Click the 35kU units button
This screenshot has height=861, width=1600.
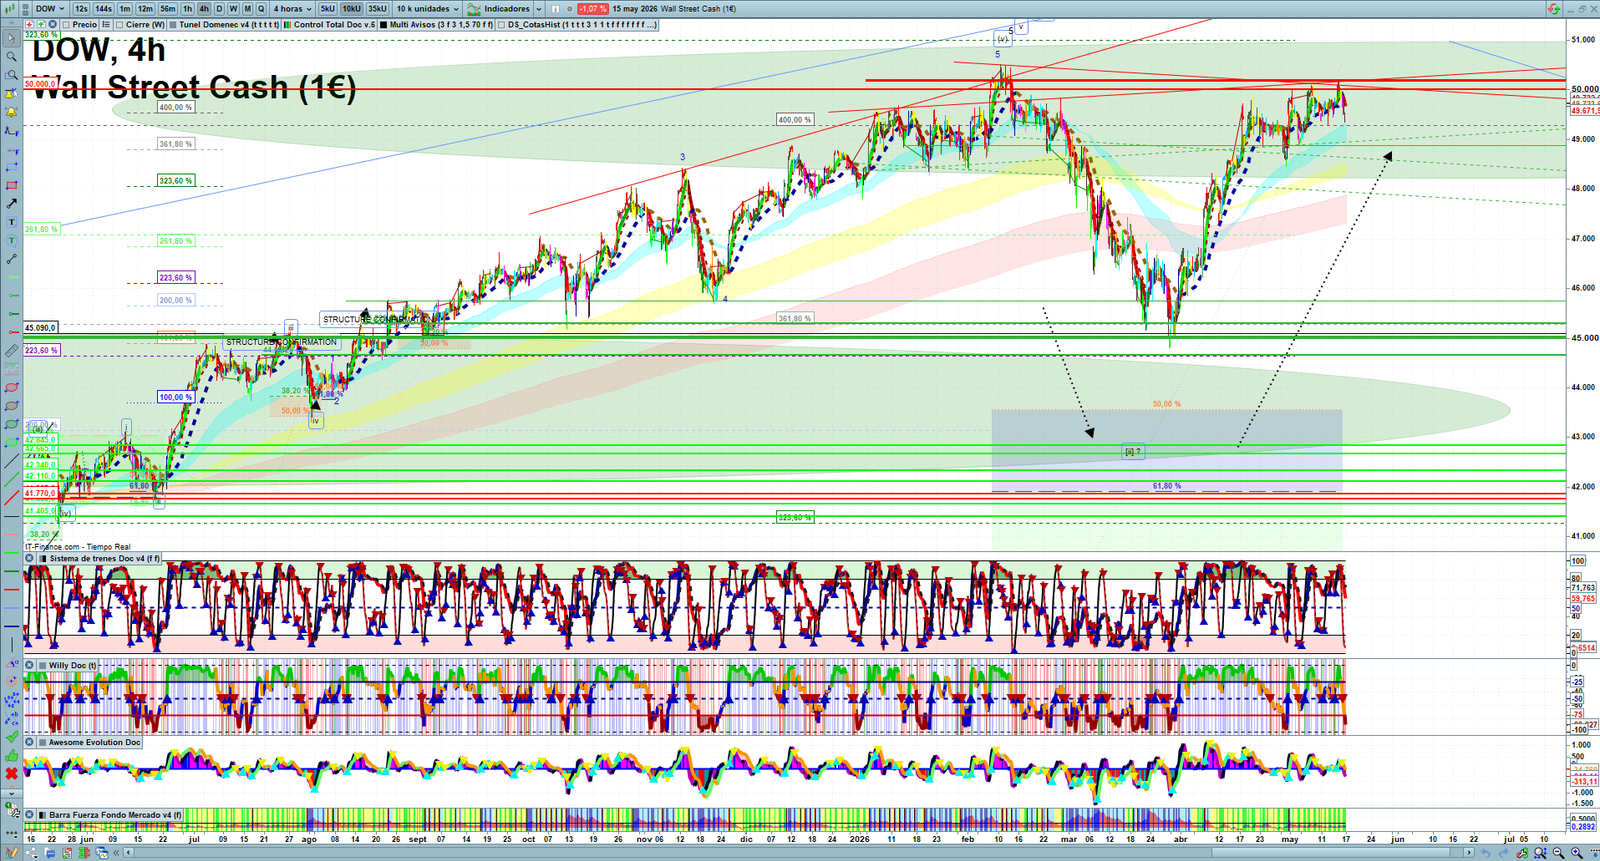click(x=377, y=9)
